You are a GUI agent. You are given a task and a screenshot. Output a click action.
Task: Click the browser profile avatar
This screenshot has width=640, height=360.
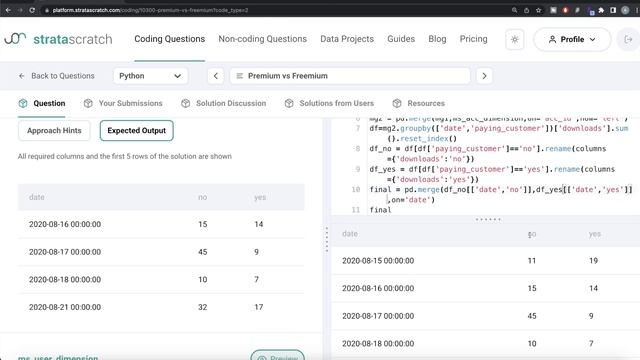pyautogui.click(x=625, y=10)
